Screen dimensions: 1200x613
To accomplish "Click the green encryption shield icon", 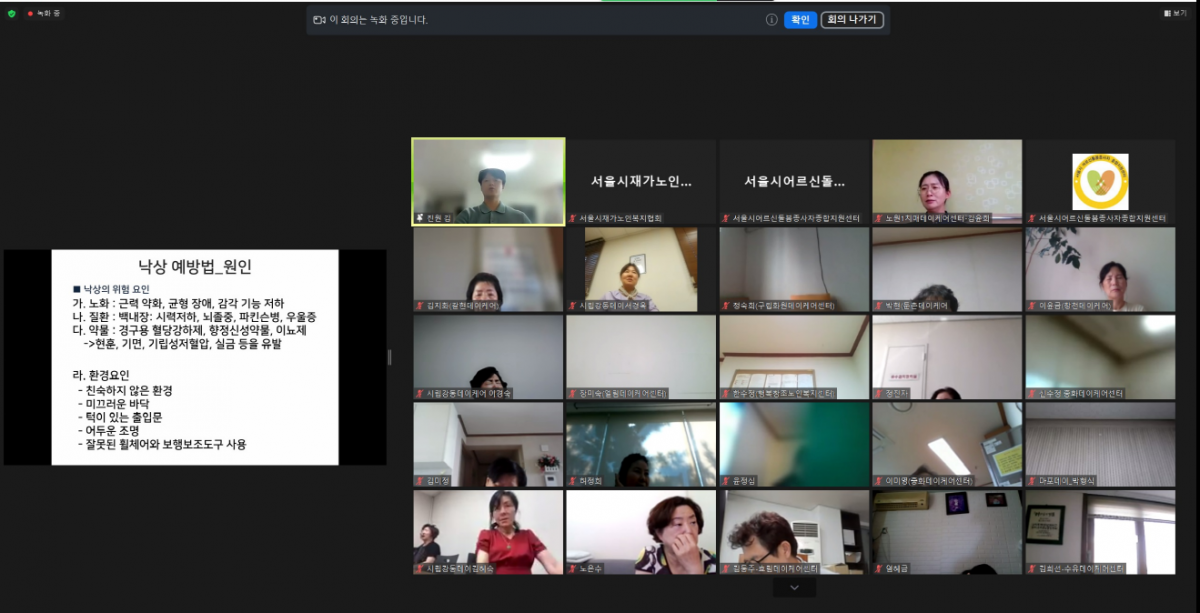I will click(x=12, y=13).
